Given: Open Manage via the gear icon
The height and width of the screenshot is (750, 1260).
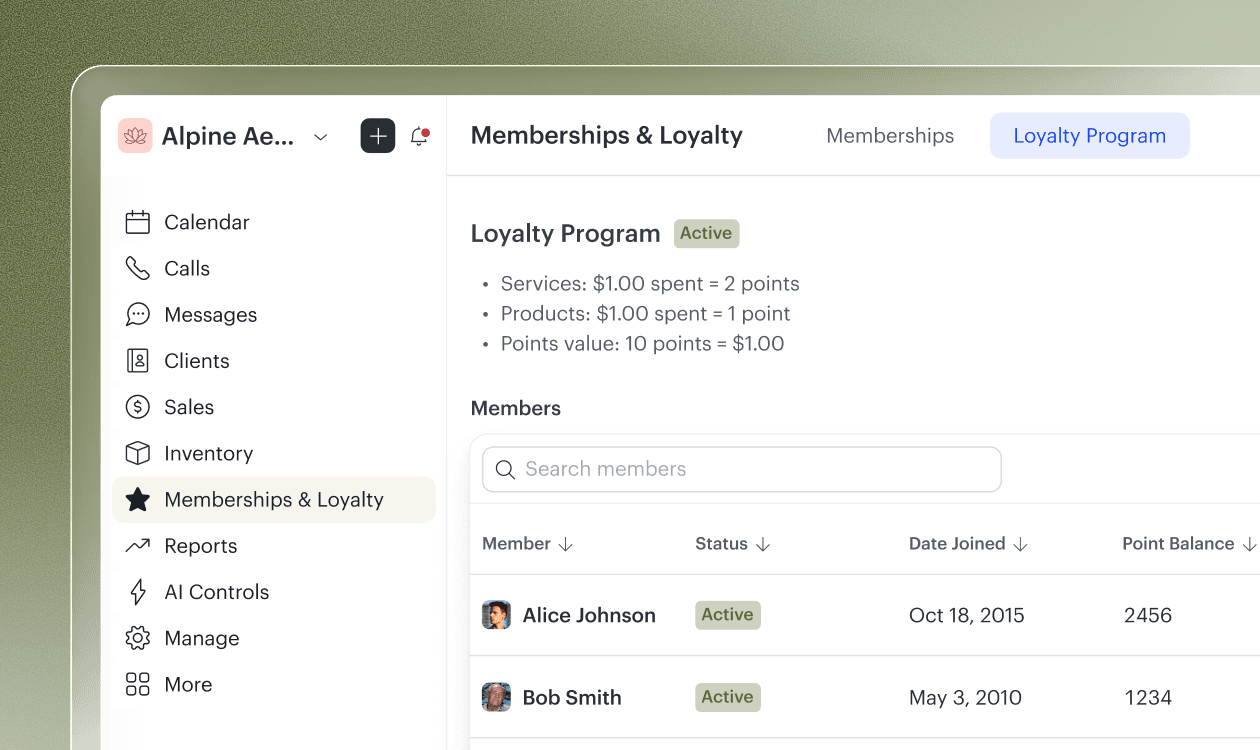Looking at the screenshot, I should coord(137,638).
